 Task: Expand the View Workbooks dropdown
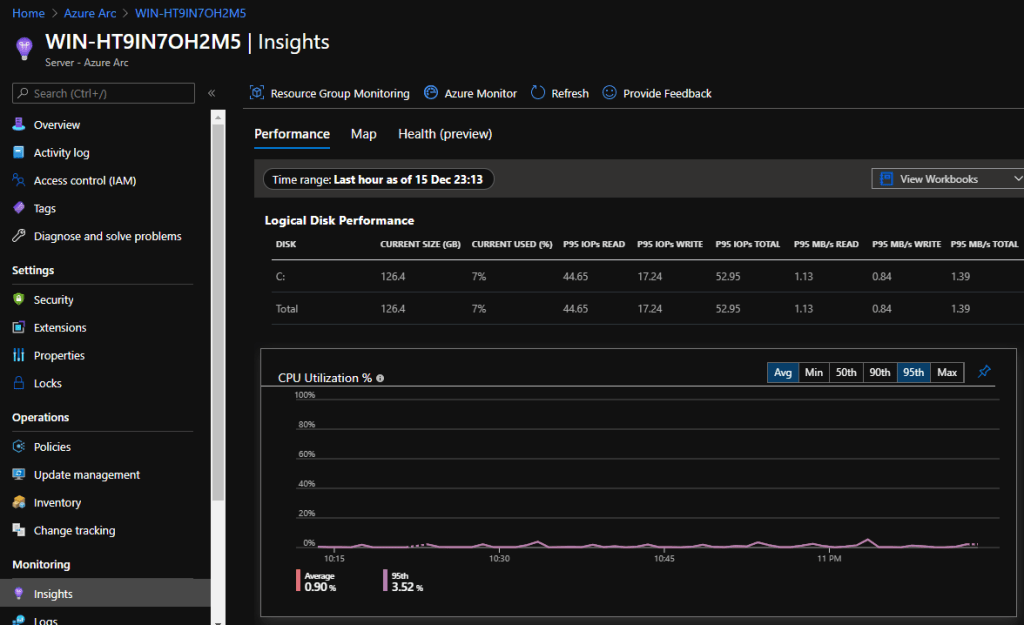coord(947,179)
